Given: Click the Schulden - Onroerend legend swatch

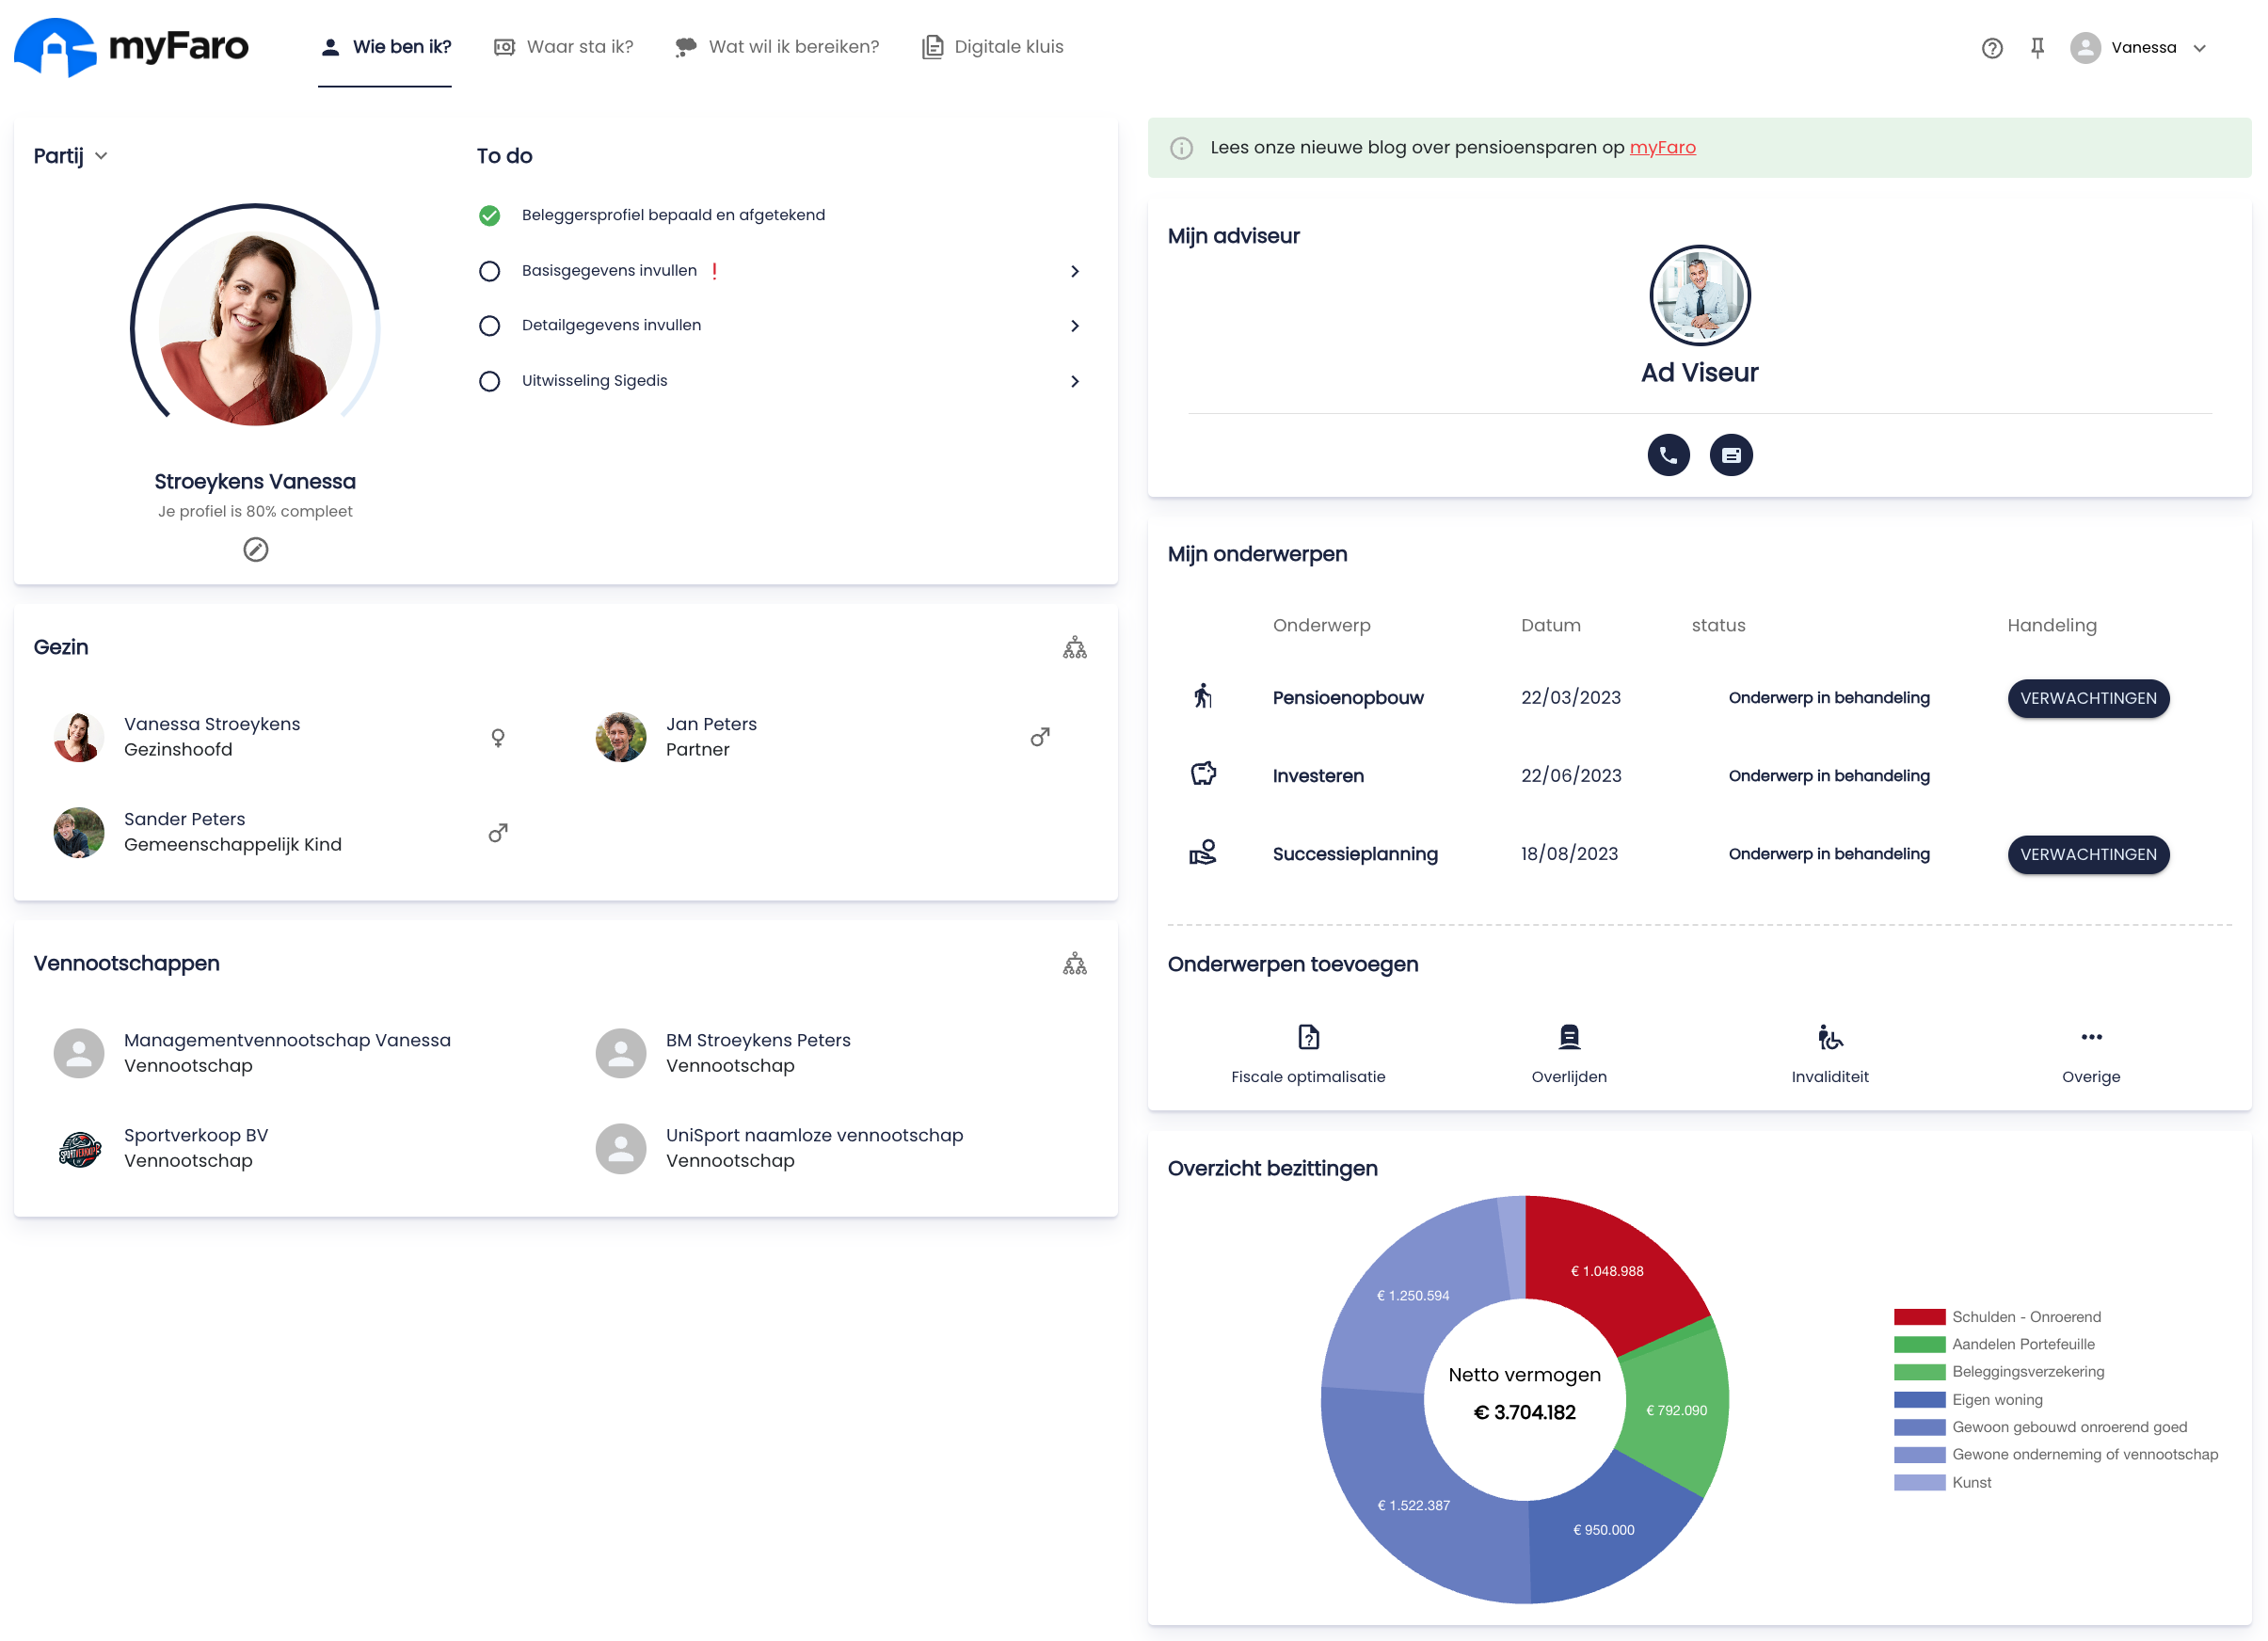Looking at the screenshot, I should click(x=1918, y=1317).
